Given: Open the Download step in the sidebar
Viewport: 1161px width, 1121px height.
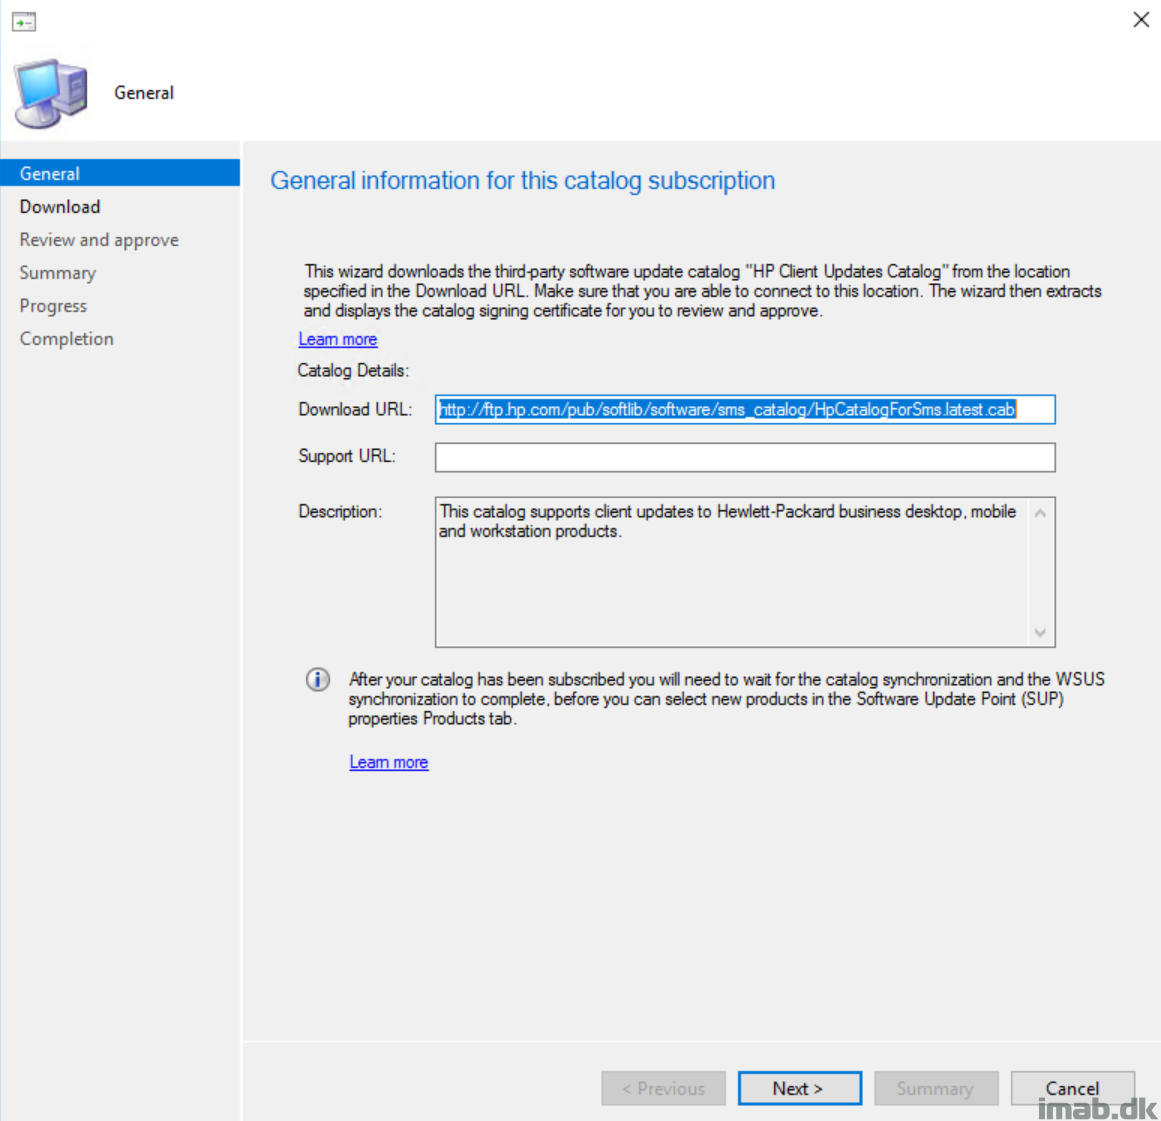Looking at the screenshot, I should click(x=60, y=207).
